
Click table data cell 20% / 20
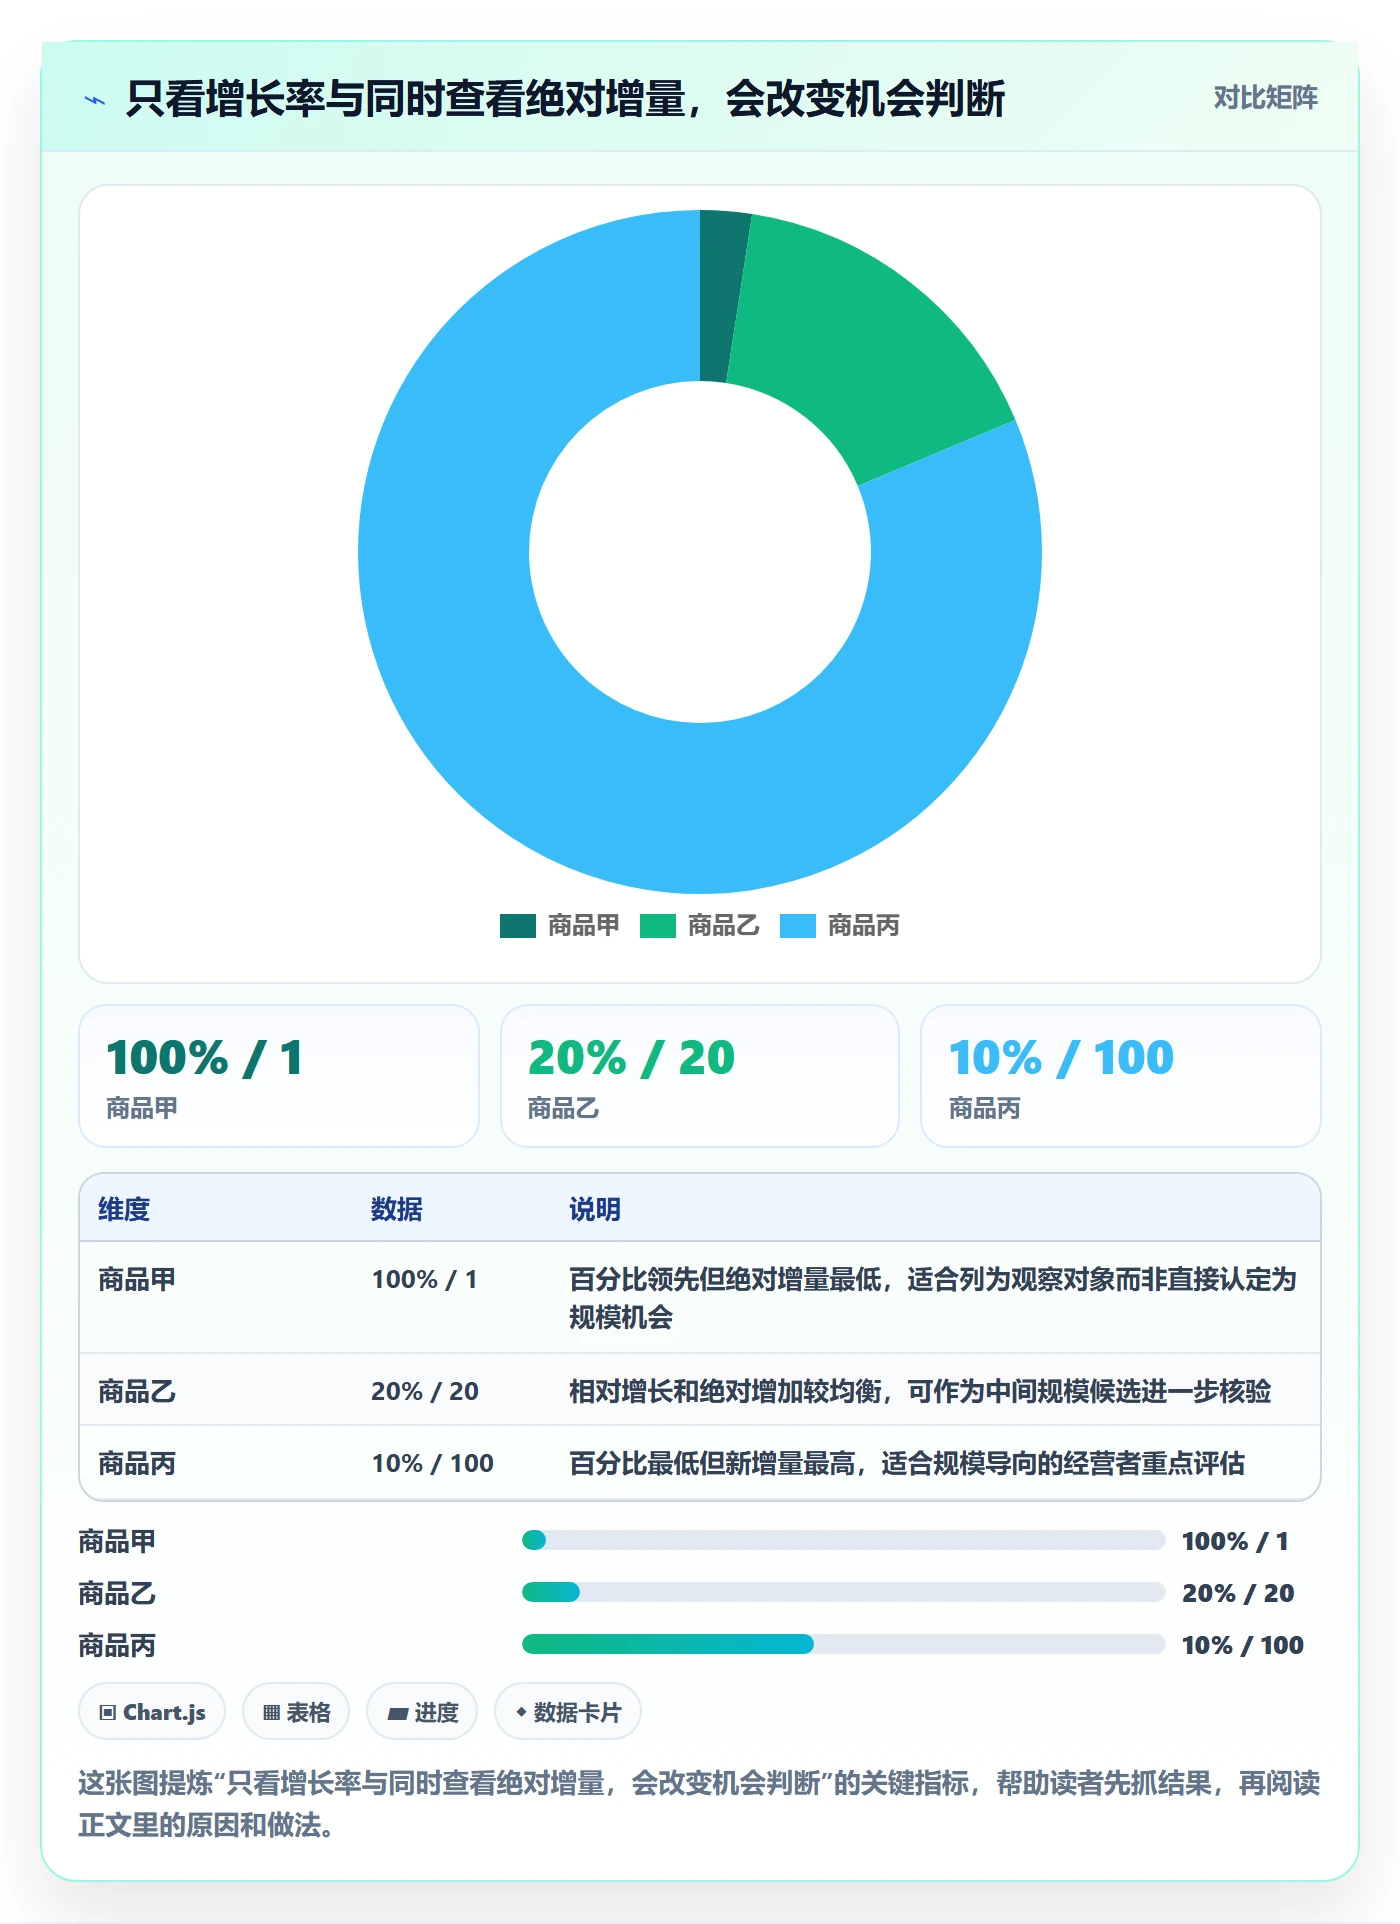pos(425,1391)
